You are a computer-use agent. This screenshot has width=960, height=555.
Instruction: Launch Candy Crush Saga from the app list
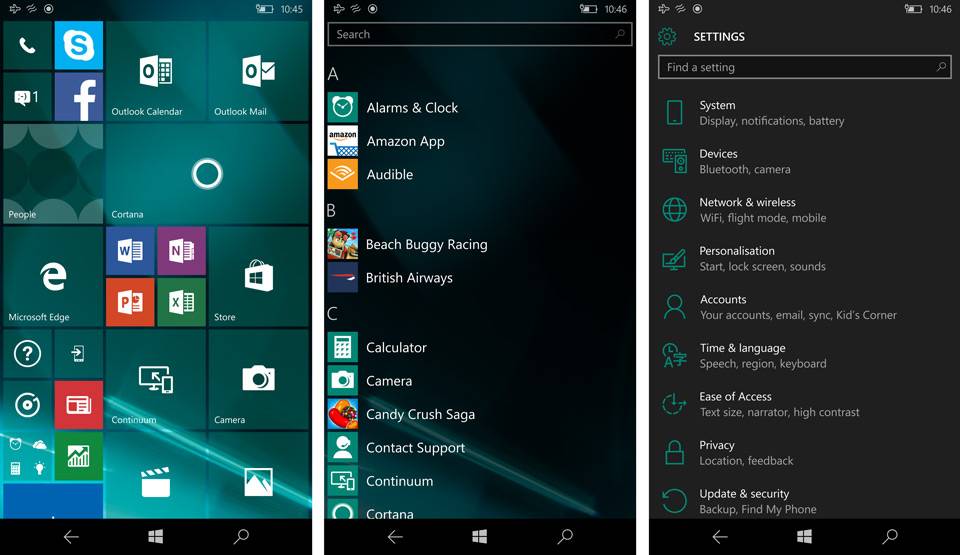click(x=419, y=414)
